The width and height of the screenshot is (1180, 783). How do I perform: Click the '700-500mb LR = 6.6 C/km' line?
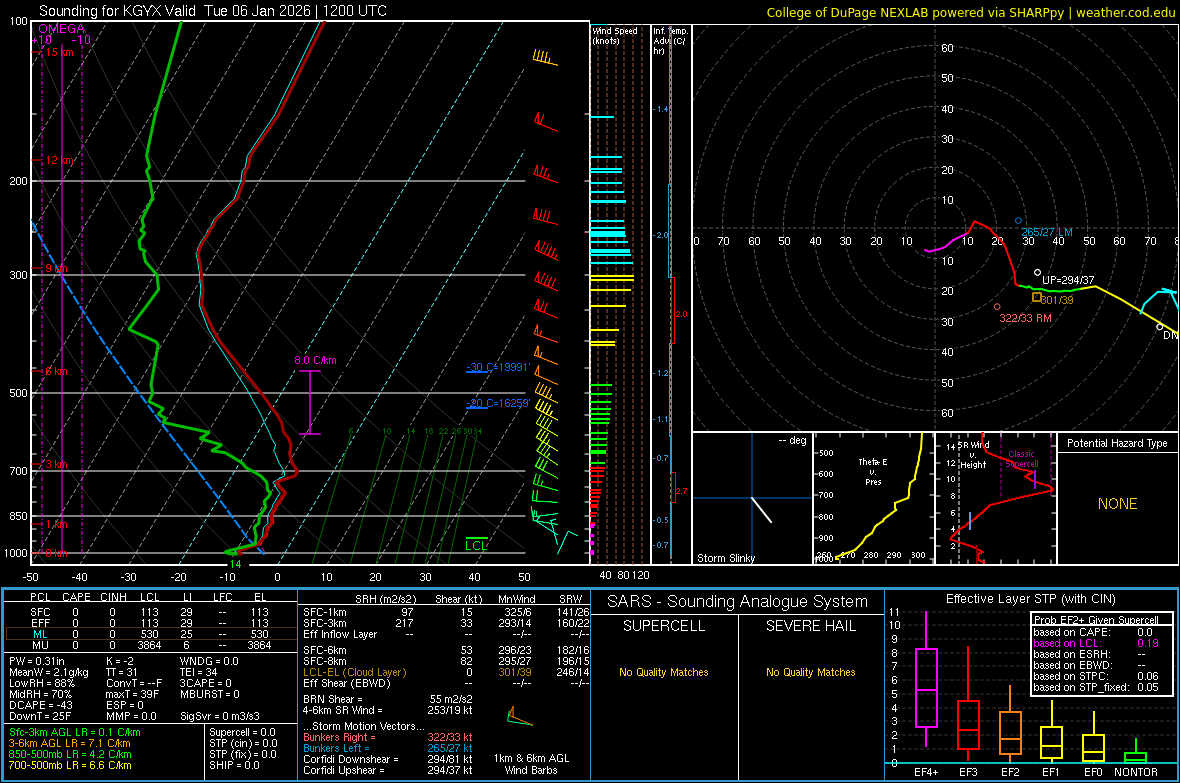70,766
